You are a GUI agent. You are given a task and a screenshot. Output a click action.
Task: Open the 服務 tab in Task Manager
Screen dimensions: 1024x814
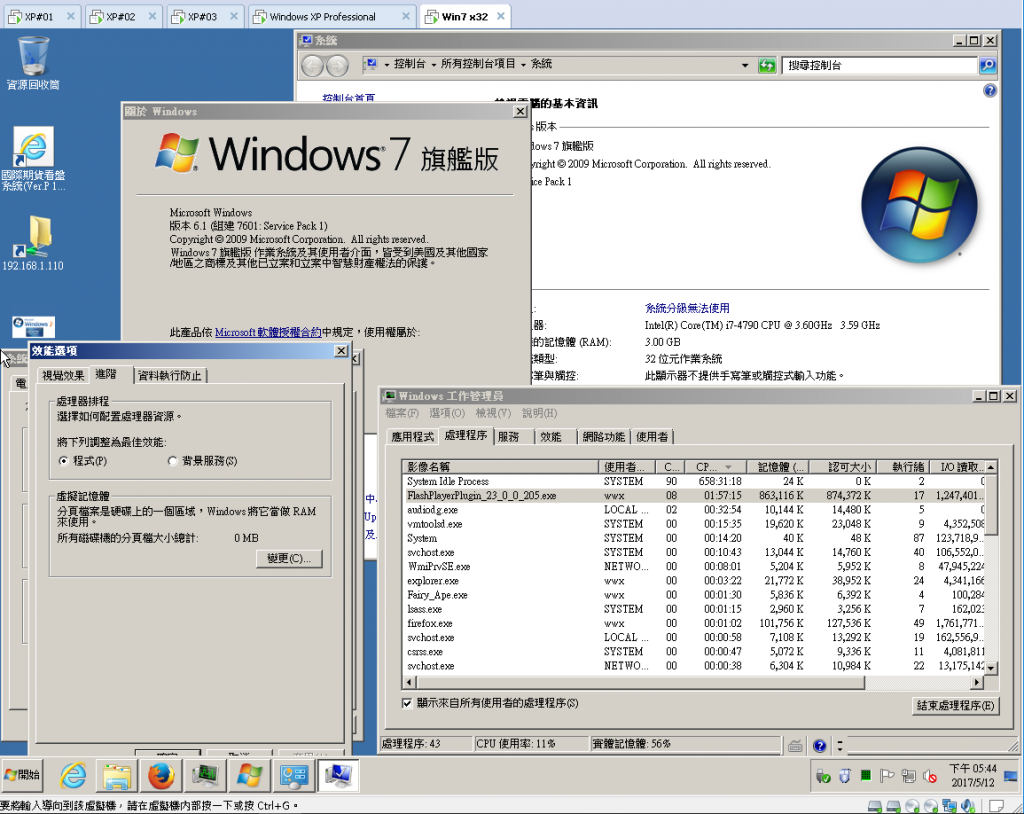click(x=508, y=436)
